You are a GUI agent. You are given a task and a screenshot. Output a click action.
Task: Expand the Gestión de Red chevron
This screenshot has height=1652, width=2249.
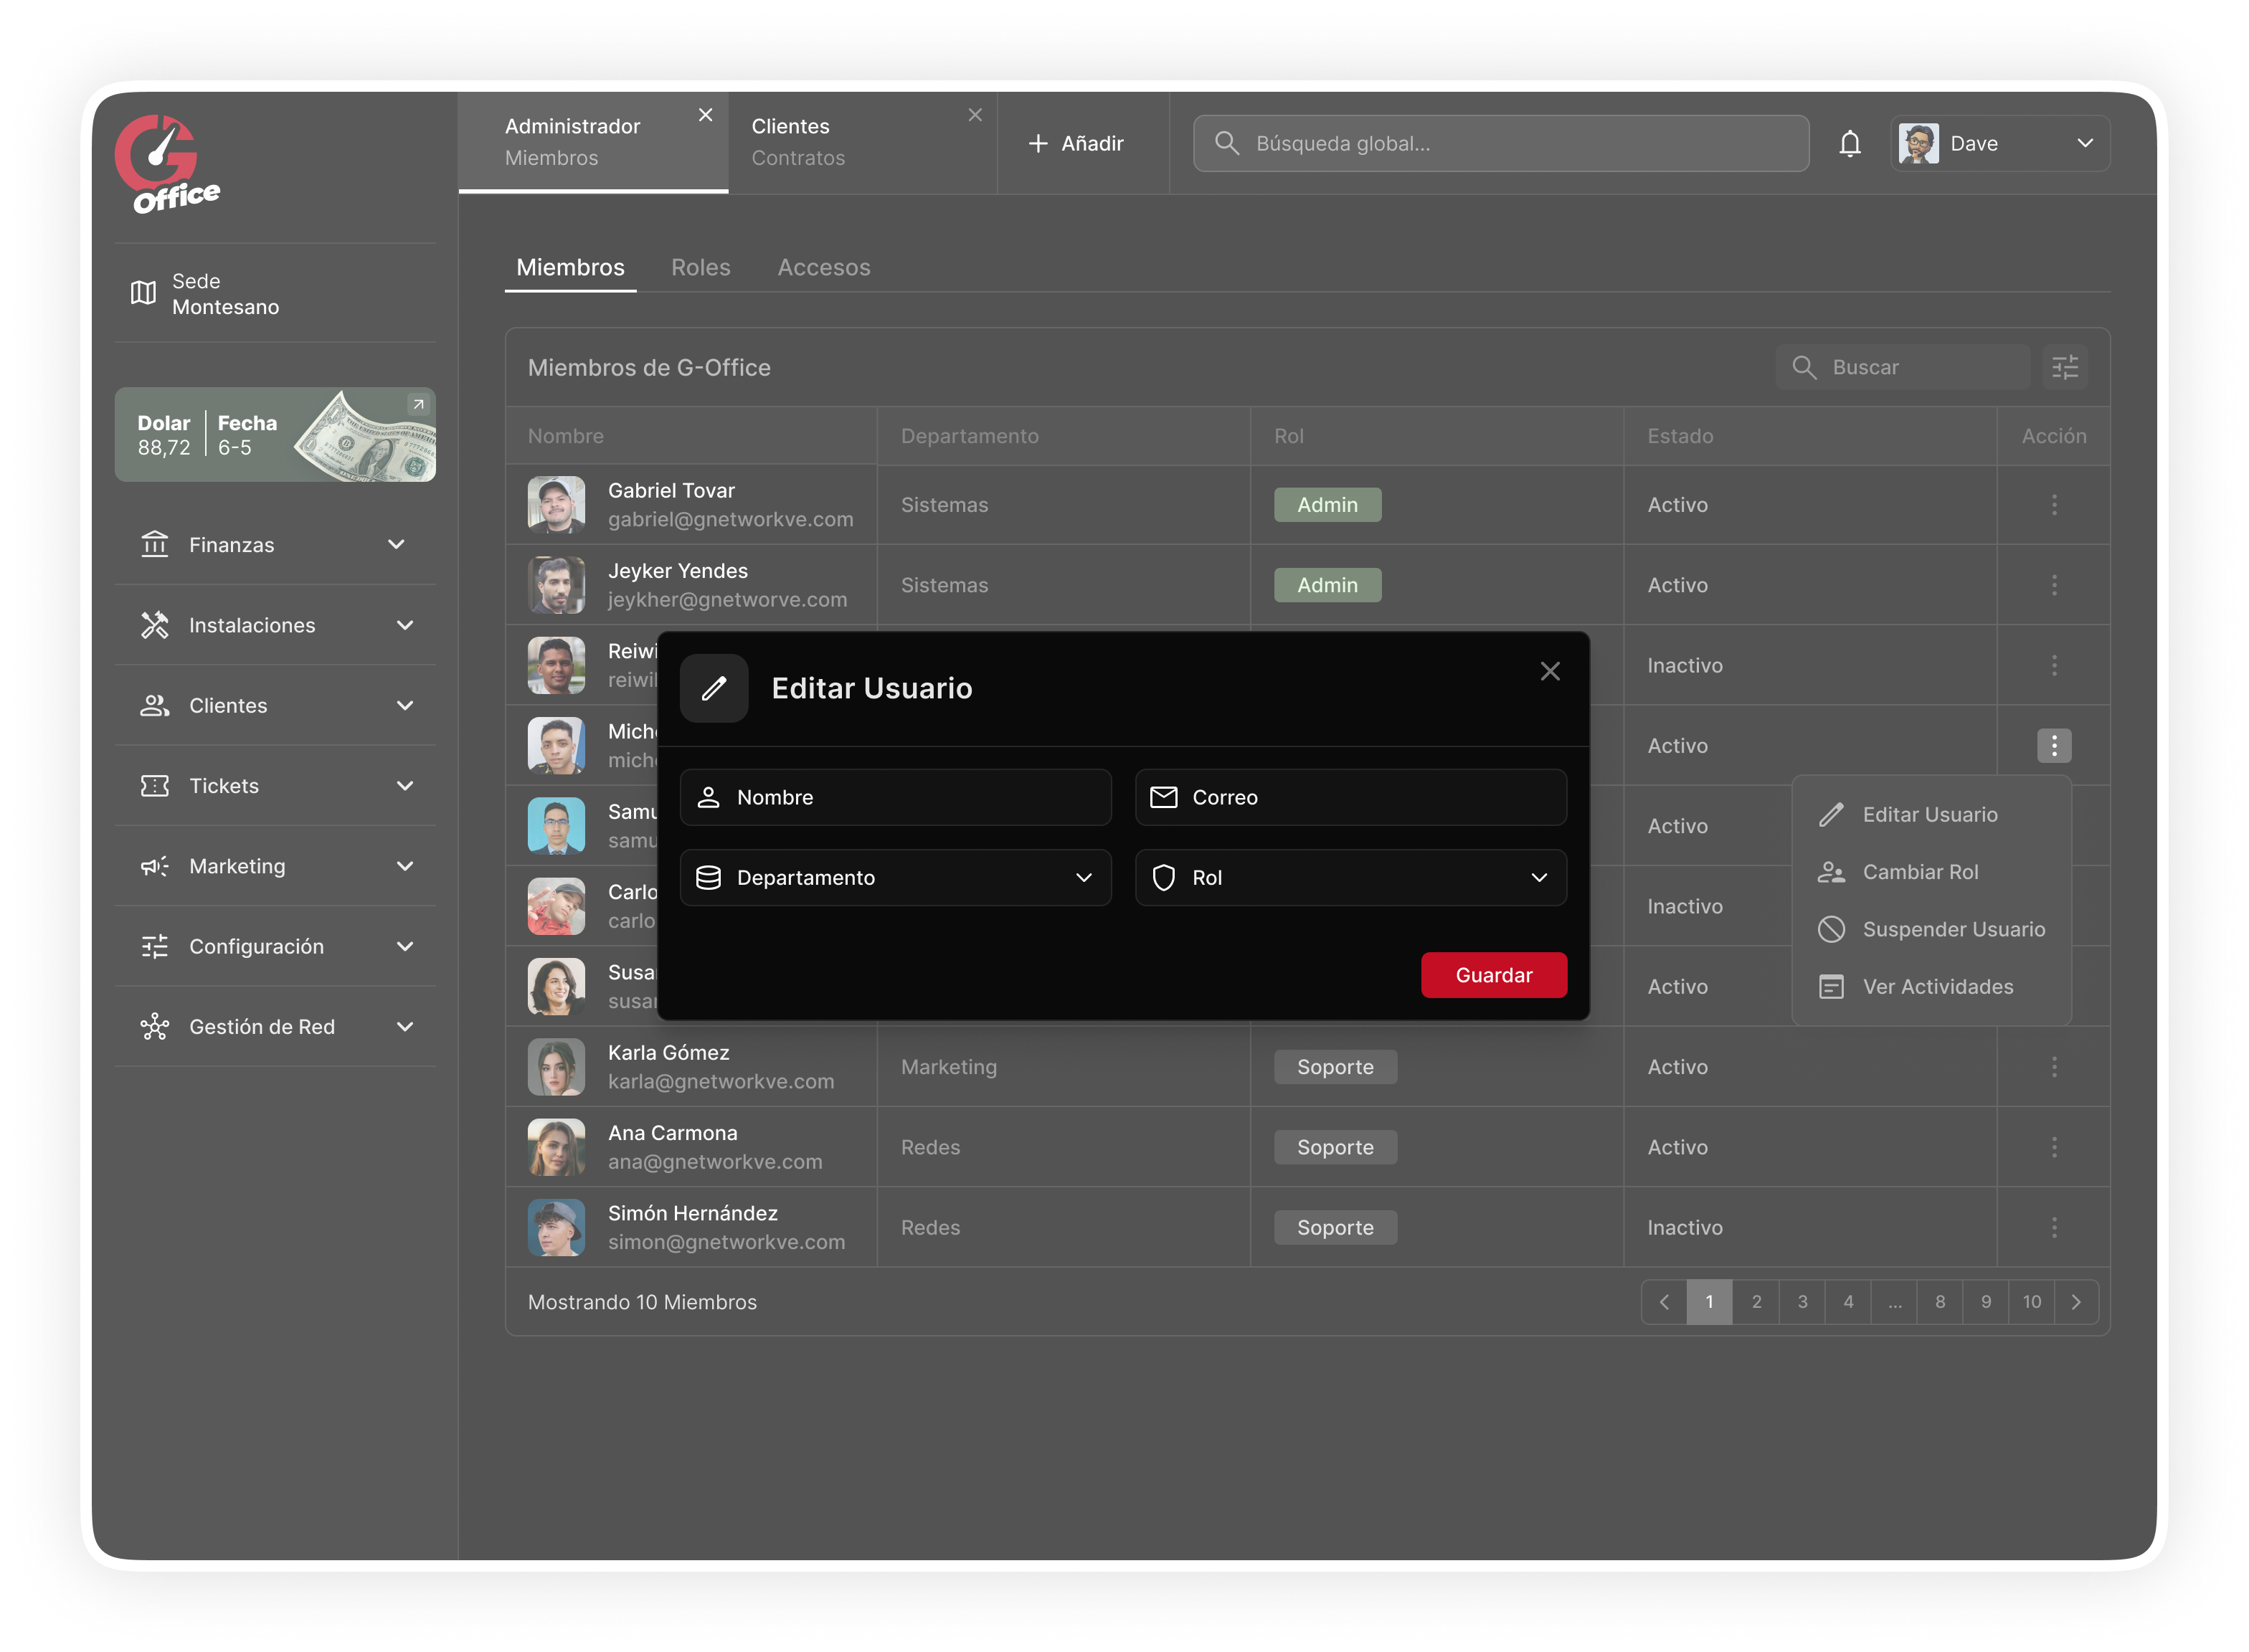(405, 1027)
